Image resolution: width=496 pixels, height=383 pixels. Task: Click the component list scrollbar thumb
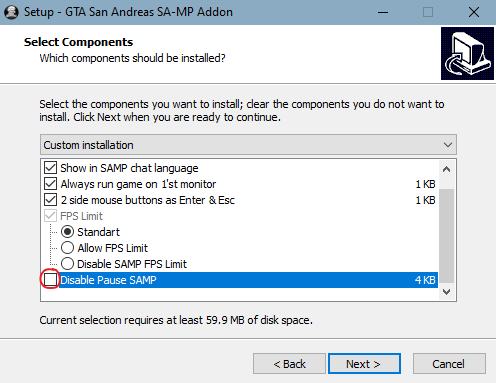click(x=446, y=236)
